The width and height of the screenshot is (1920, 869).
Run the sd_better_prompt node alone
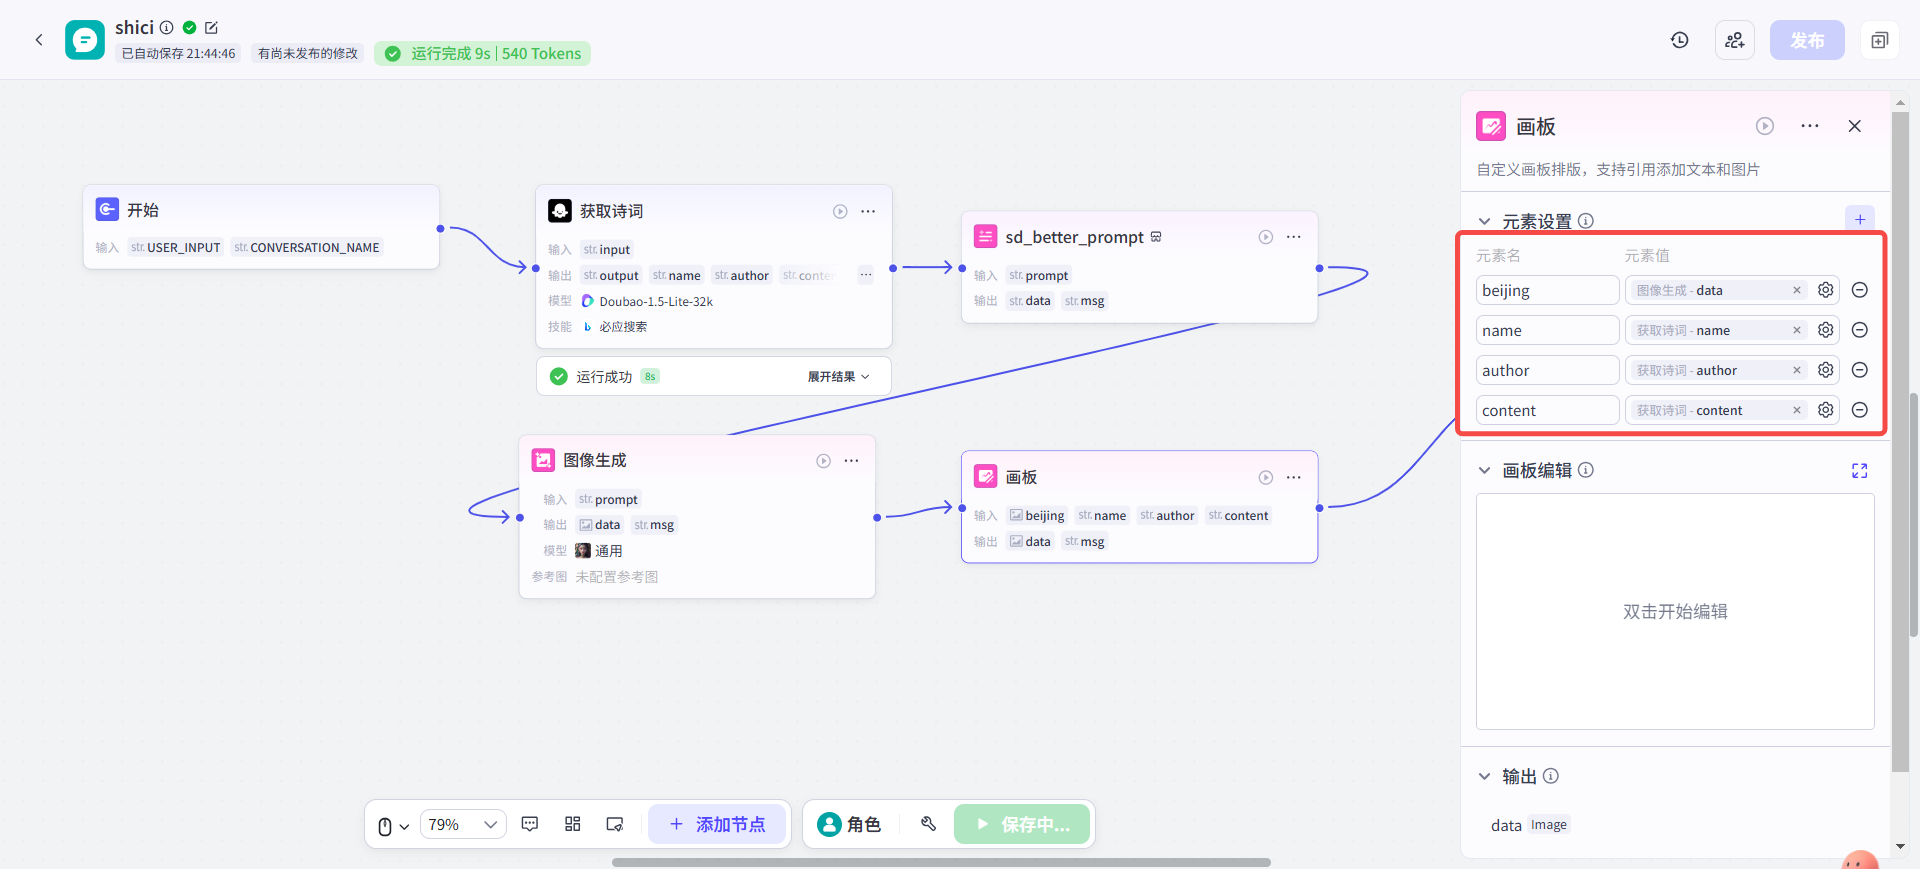[1266, 237]
